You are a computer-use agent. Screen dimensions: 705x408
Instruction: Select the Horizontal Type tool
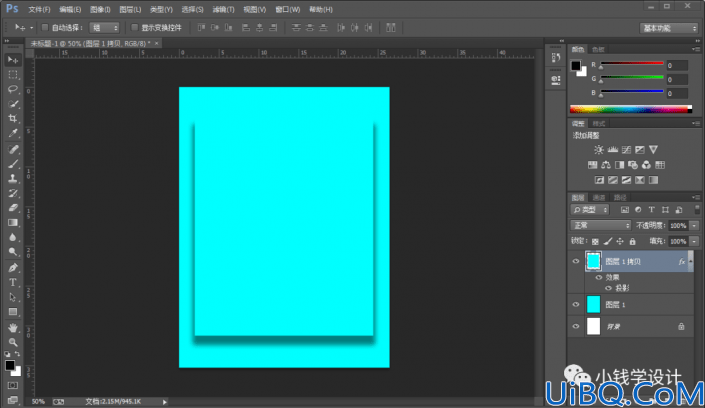pos(13,282)
